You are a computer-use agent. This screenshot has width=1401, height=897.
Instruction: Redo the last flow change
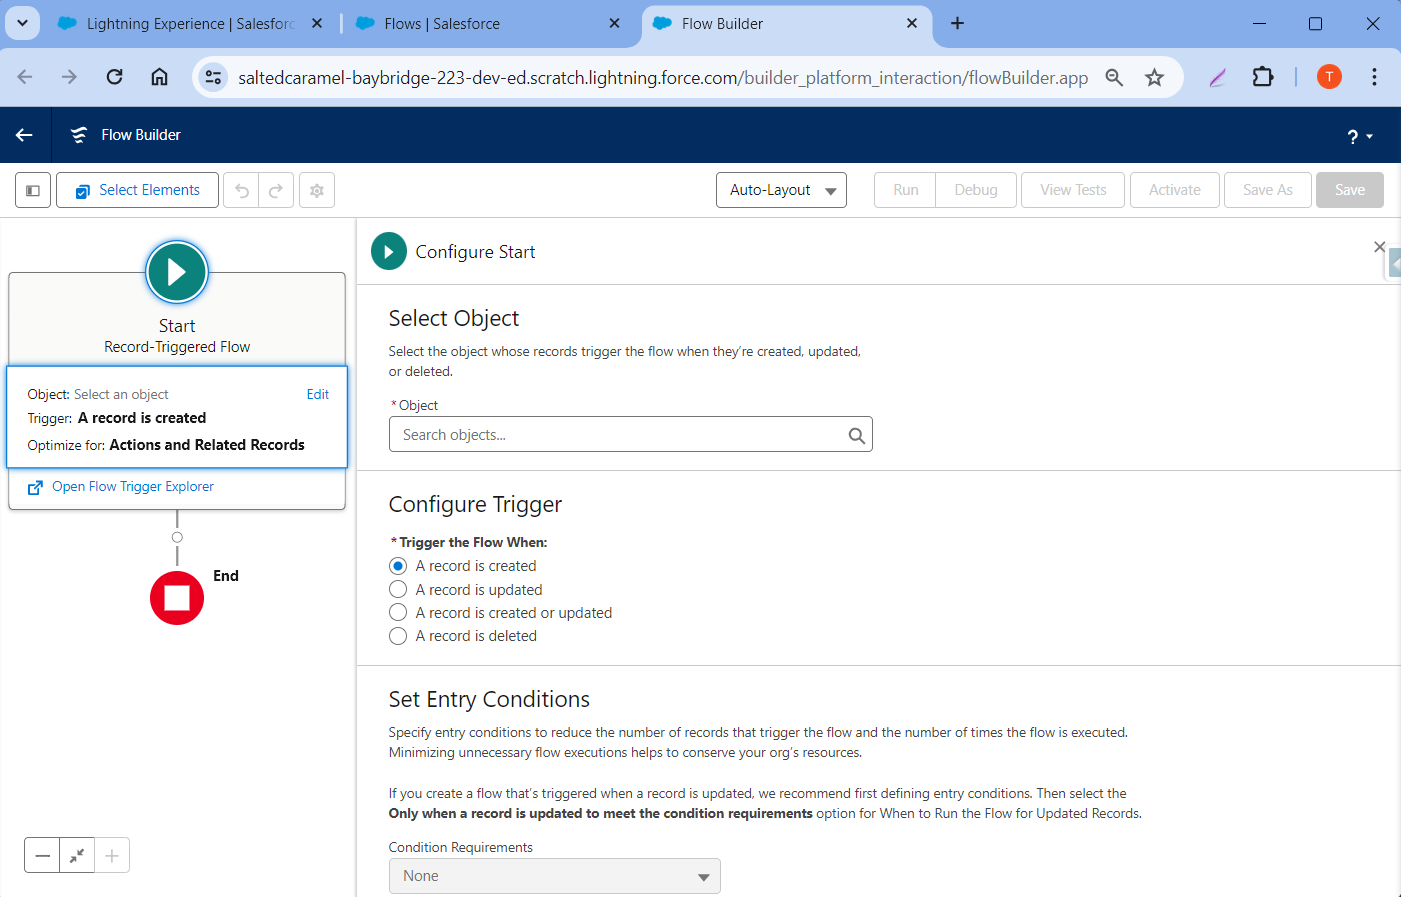pos(276,190)
